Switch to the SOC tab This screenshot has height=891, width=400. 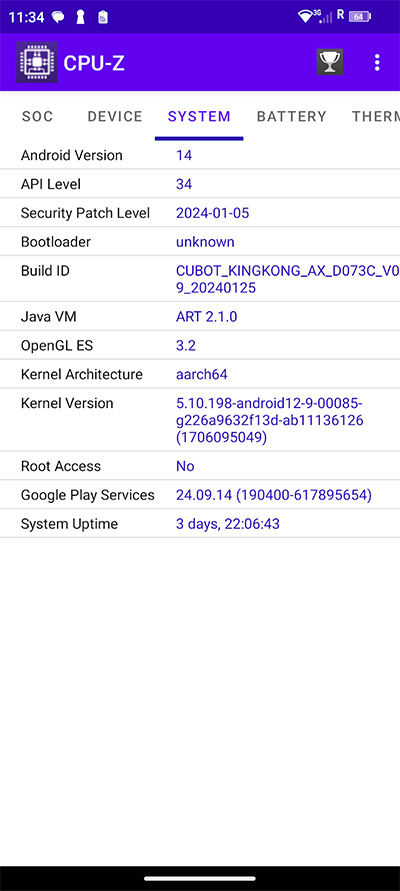[x=38, y=116]
